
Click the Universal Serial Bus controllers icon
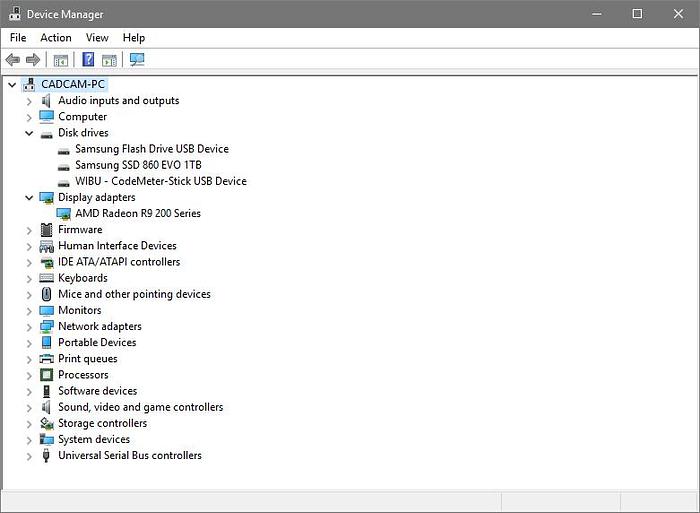click(x=46, y=456)
